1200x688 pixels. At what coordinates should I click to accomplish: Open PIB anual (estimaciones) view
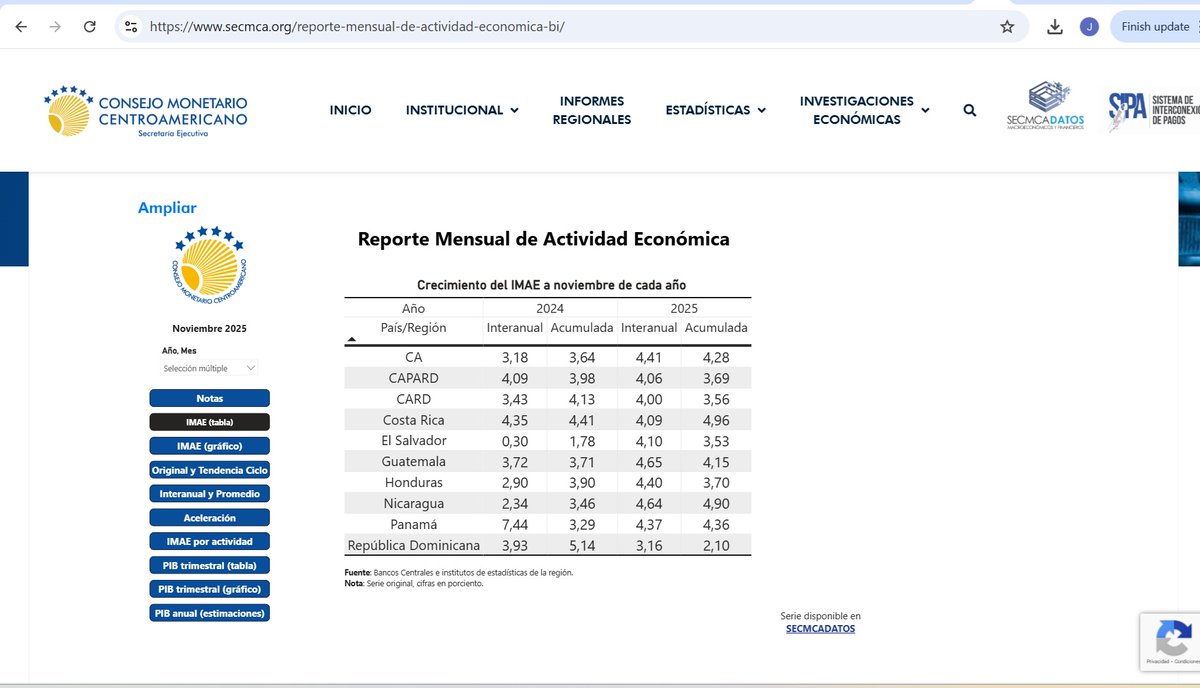210,613
